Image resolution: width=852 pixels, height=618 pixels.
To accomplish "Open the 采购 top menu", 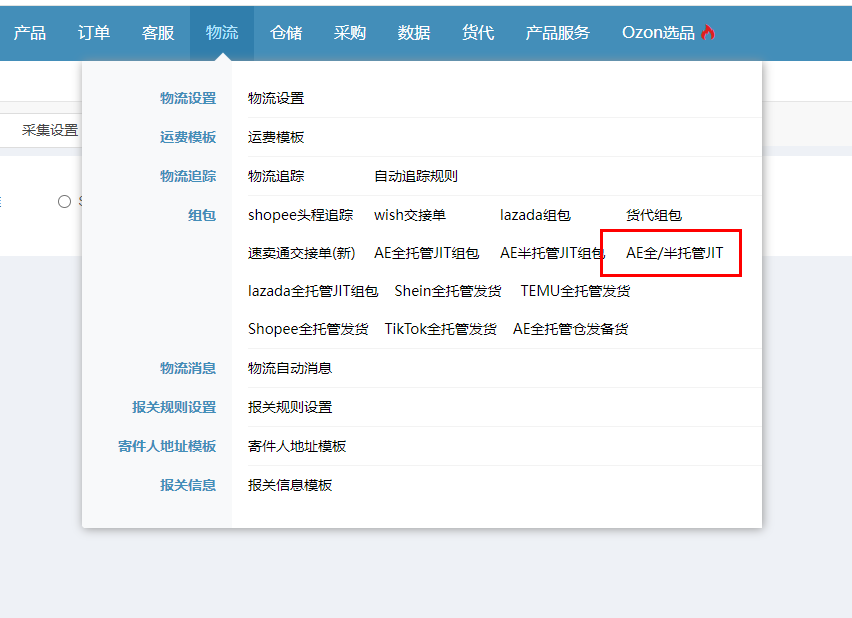I will [x=350, y=33].
